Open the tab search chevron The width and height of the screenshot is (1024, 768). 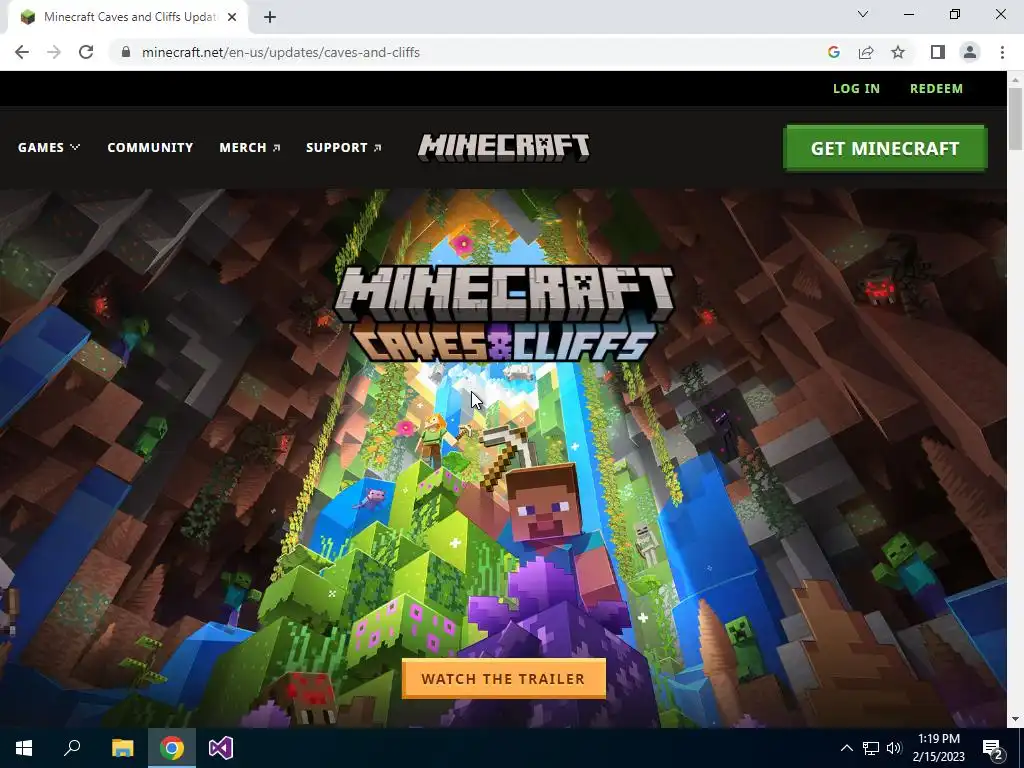863,14
